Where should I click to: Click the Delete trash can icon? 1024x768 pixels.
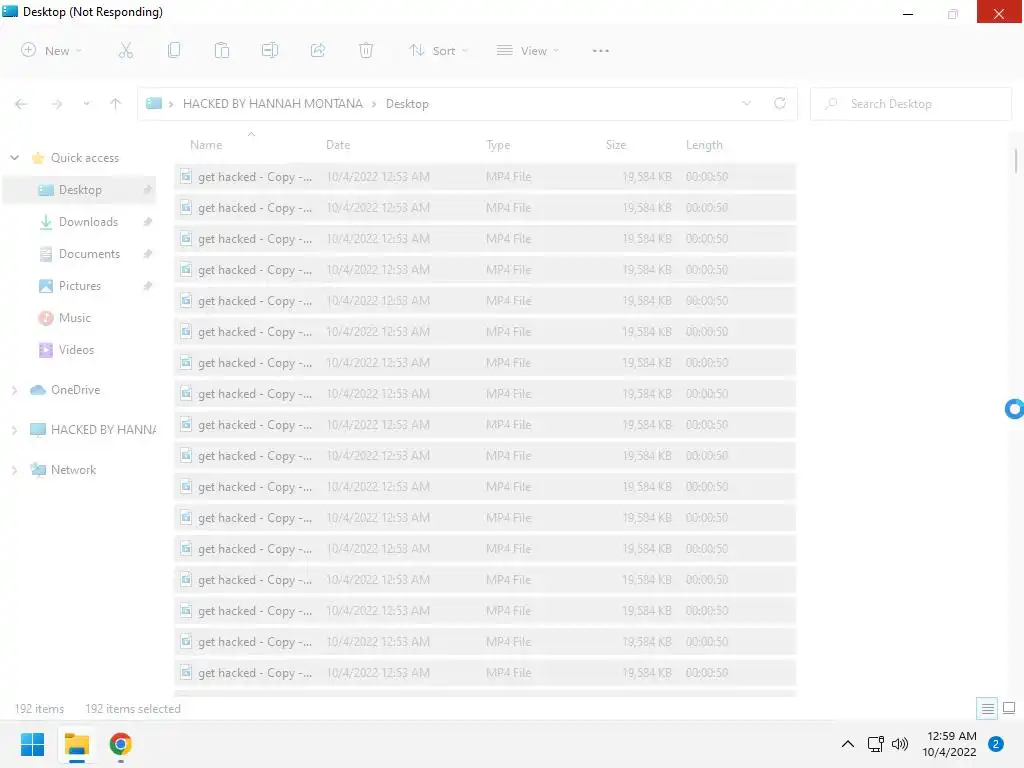pos(366,50)
